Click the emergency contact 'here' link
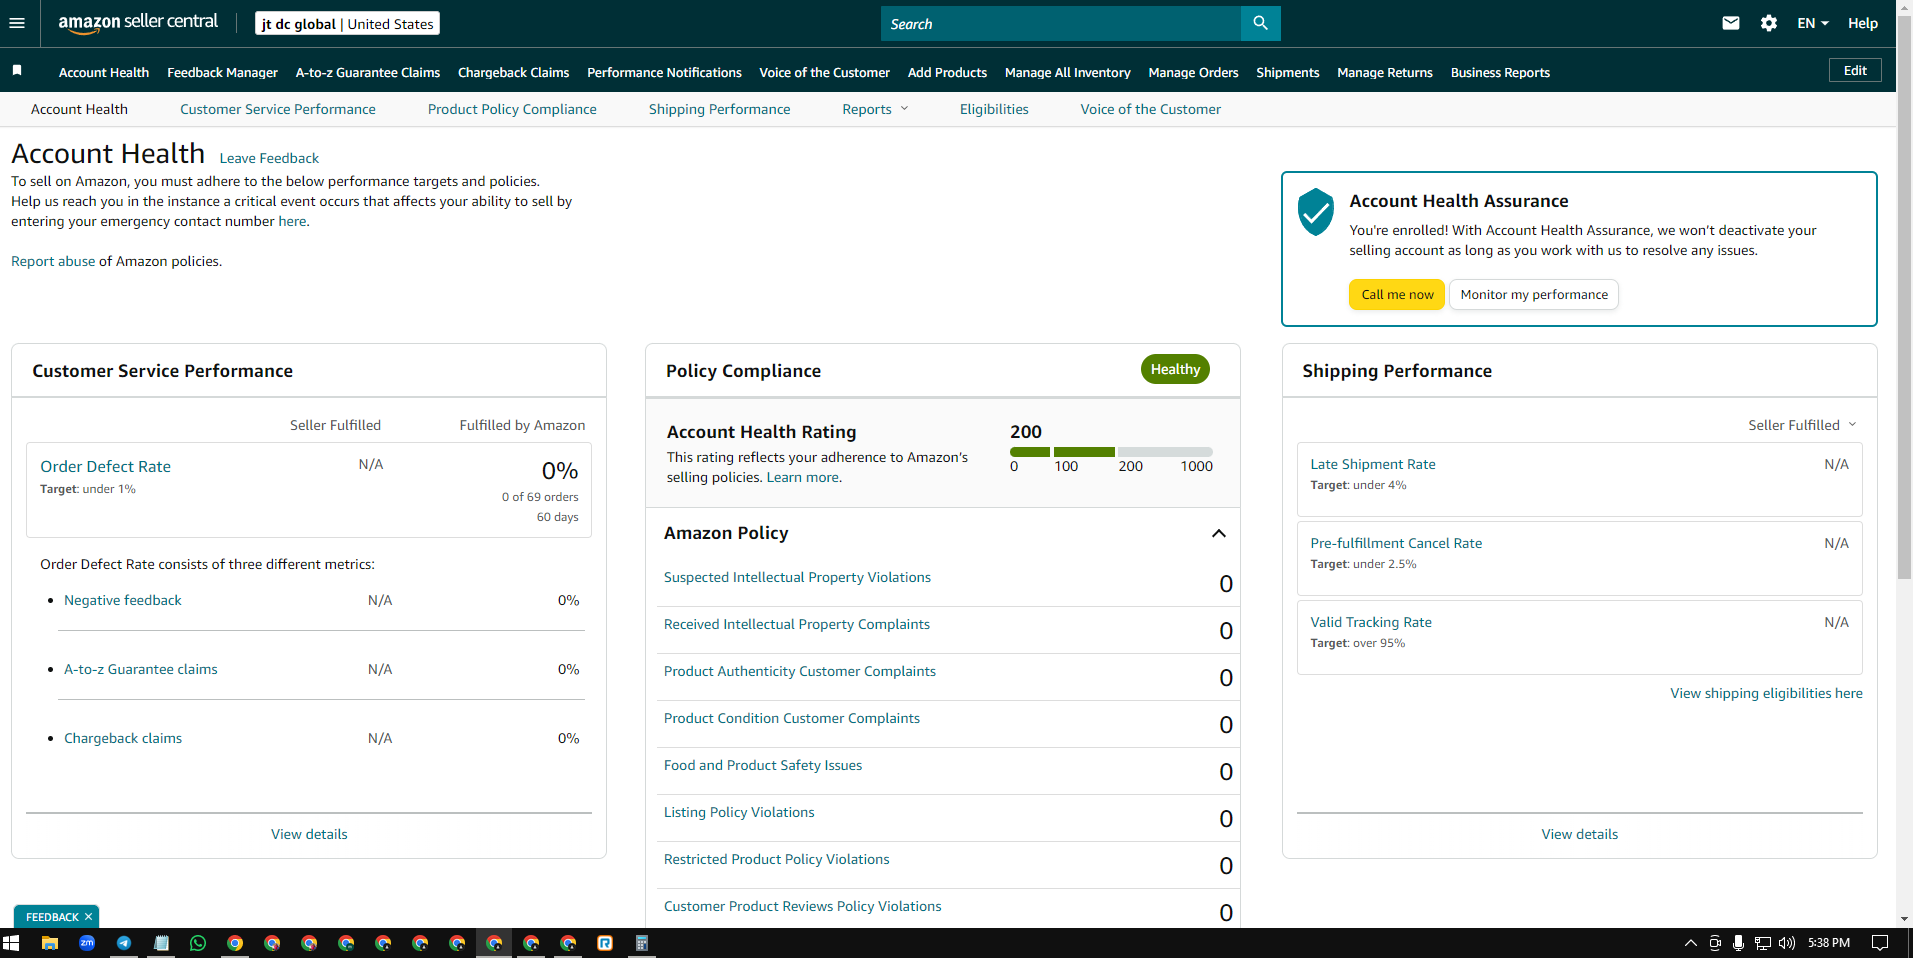This screenshot has height=958, width=1913. 292,221
